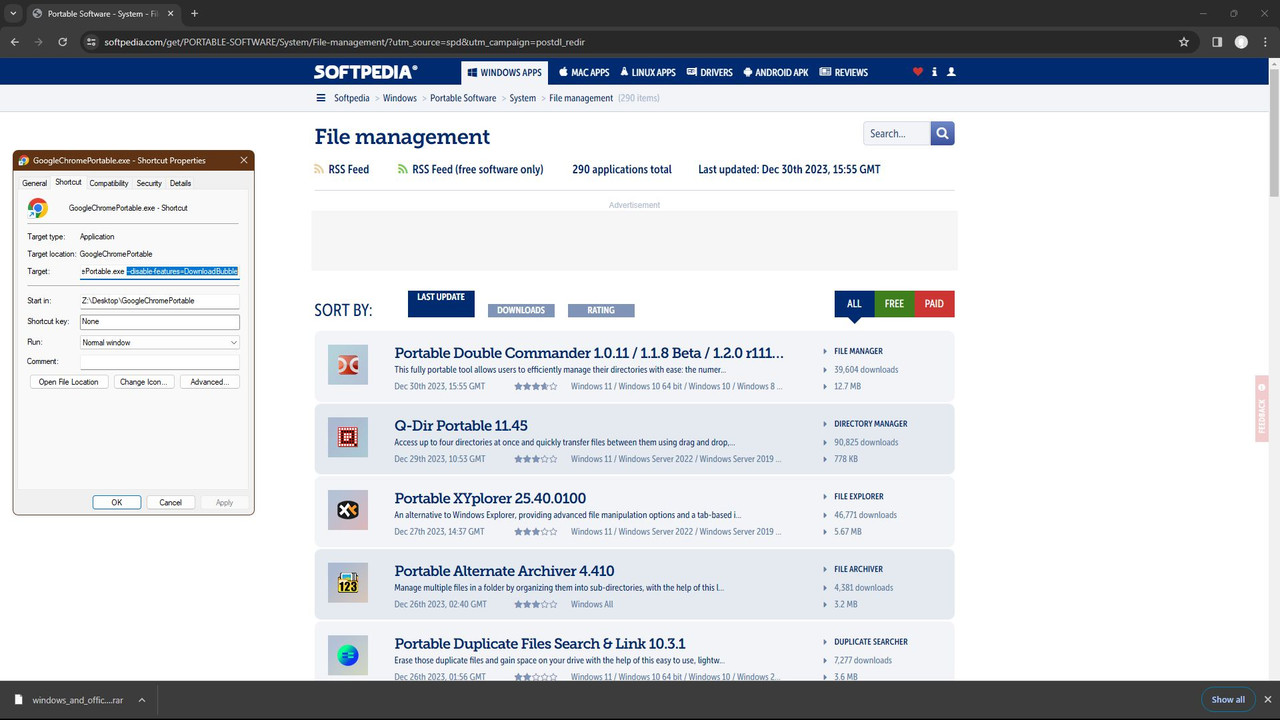This screenshot has height=720, width=1280.
Task: Switch to Compatibility tab
Action: coord(109,183)
